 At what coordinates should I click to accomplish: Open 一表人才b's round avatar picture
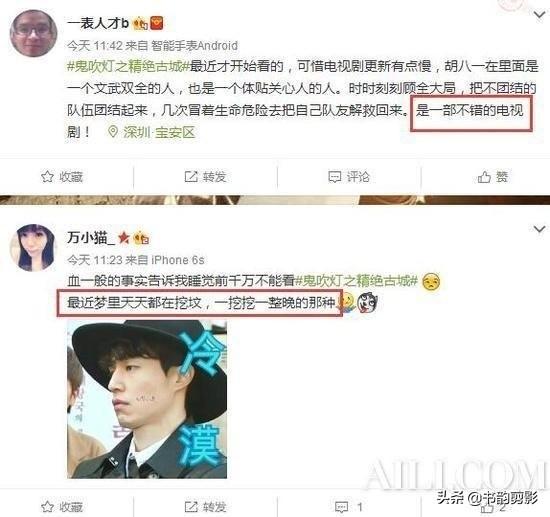pyautogui.click(x=34, y=33)
